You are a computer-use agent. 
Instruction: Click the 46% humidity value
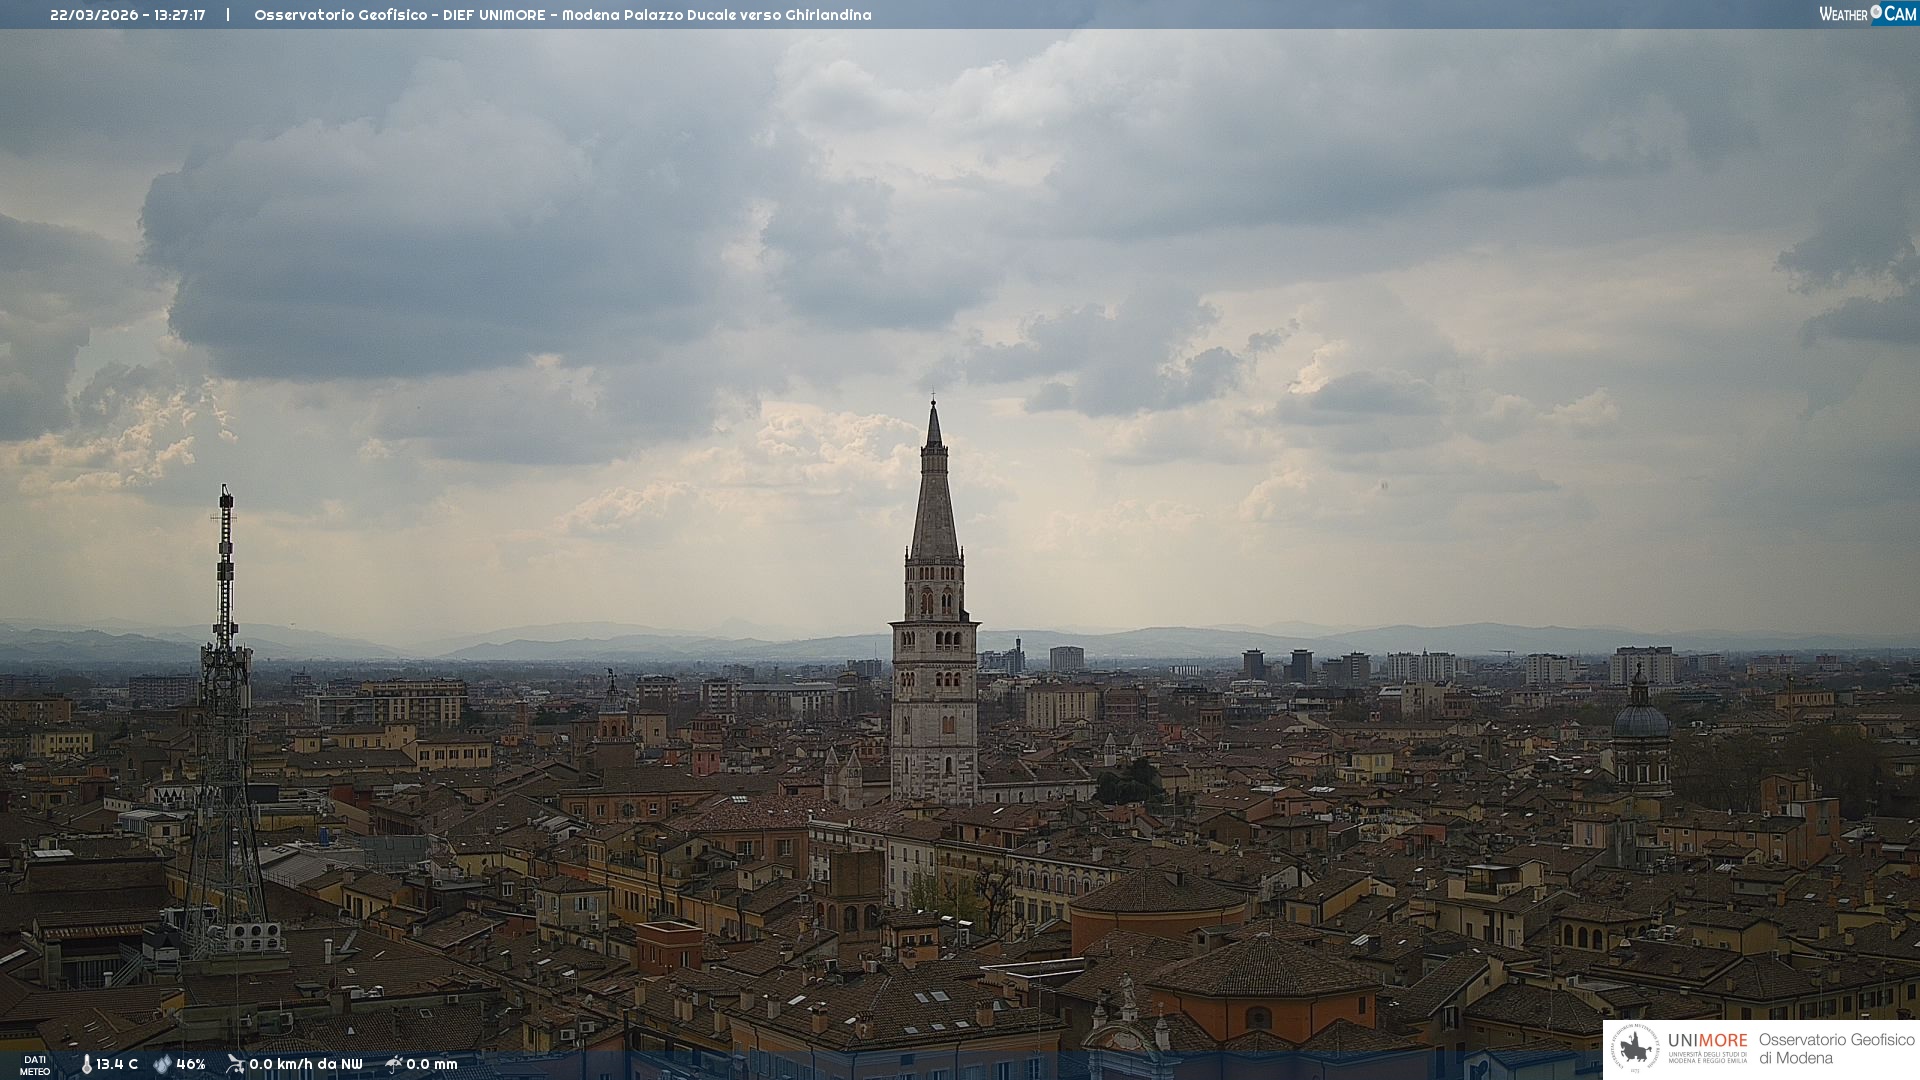click(190, 1064)
